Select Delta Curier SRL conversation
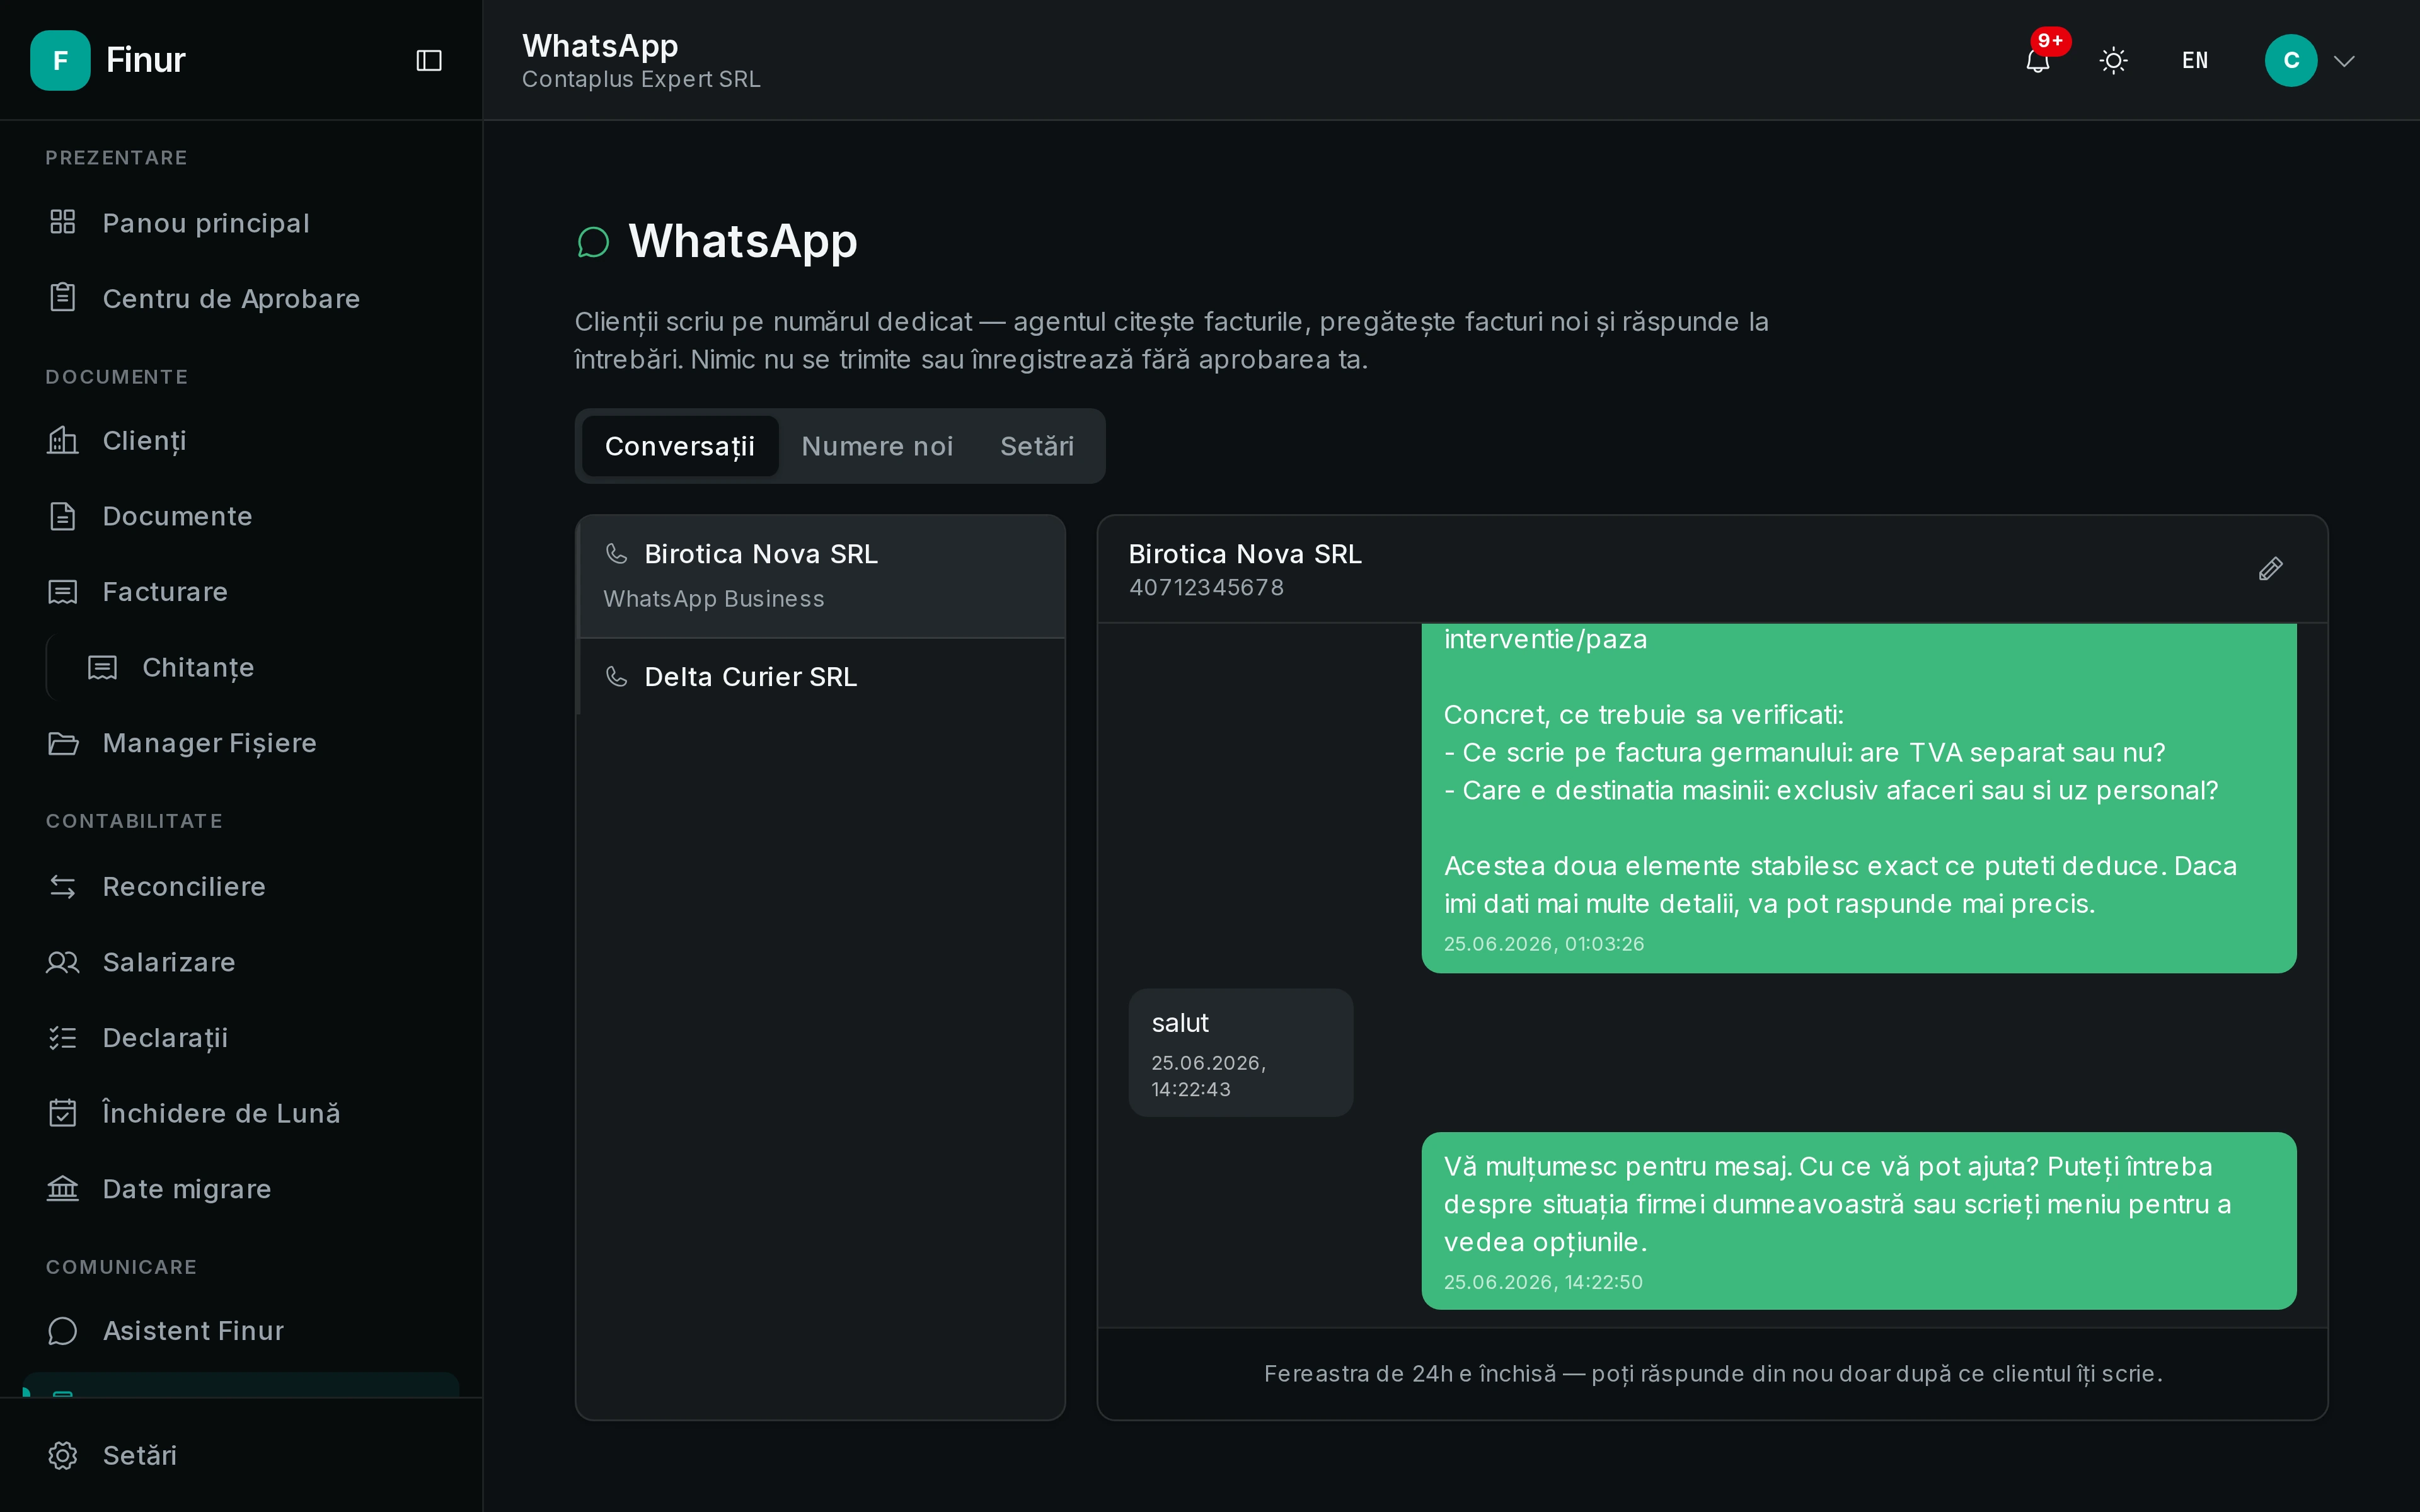Image resolution: width=2420 pixels, height=1512 pixels. (x=821, y=677)
